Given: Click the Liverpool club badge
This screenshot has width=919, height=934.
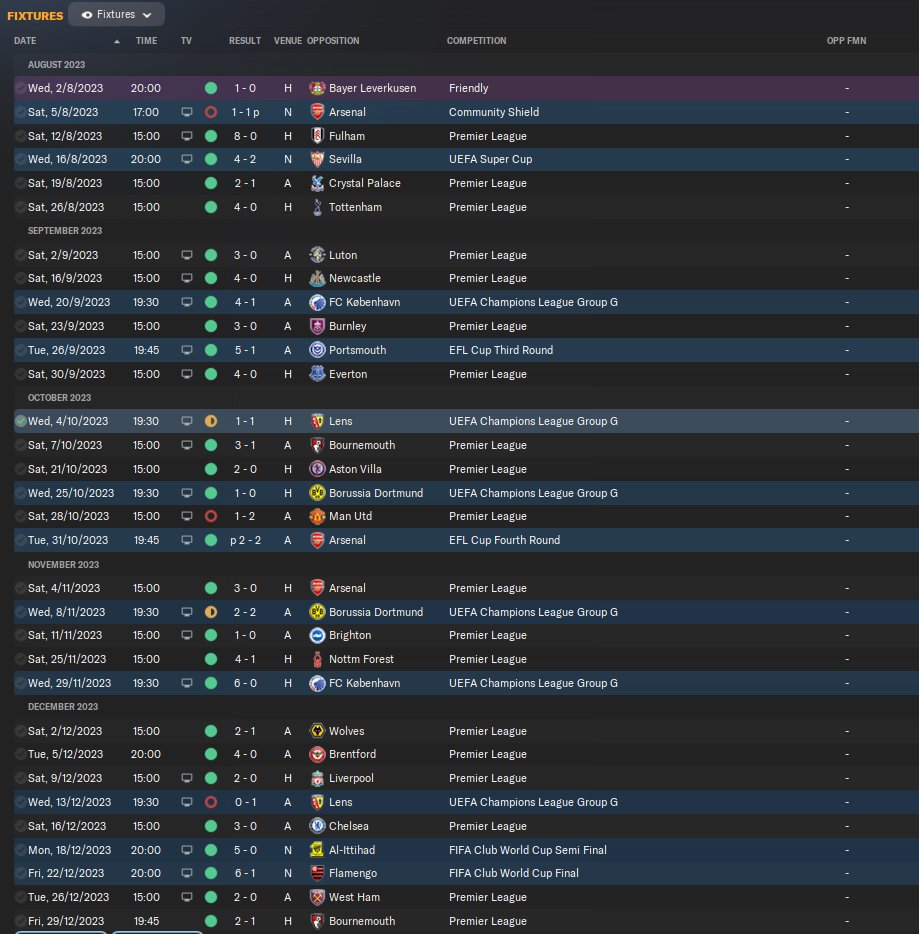Looking at the screenshot, I should pyautogui.click(x=317, y=778).
